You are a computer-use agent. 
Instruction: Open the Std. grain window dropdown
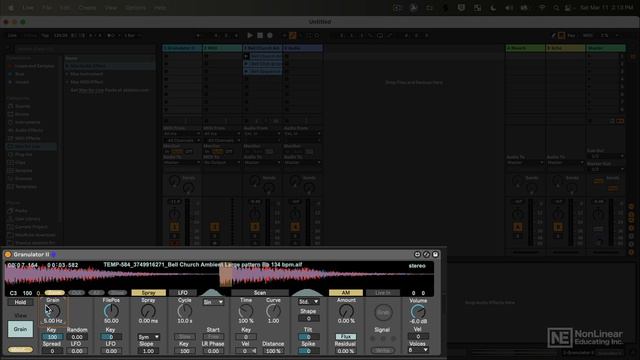[309, 302]
